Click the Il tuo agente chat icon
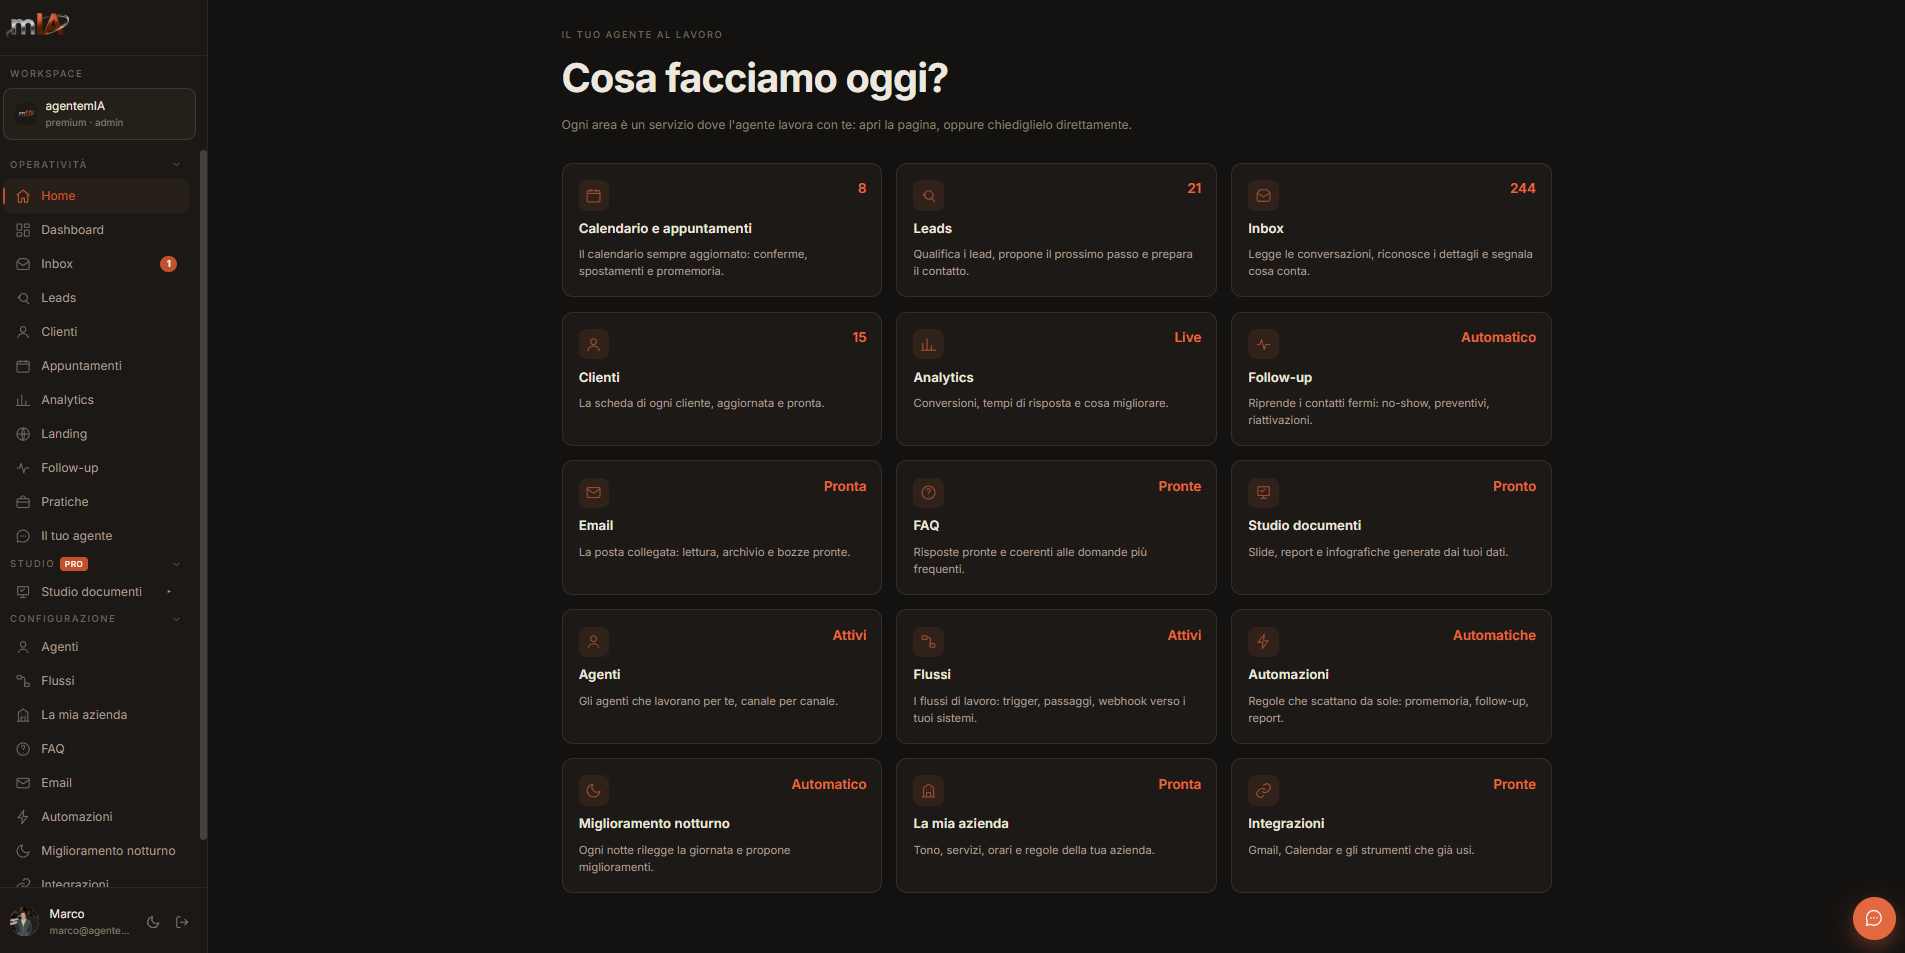The image size is (1905, 953). 23,536
